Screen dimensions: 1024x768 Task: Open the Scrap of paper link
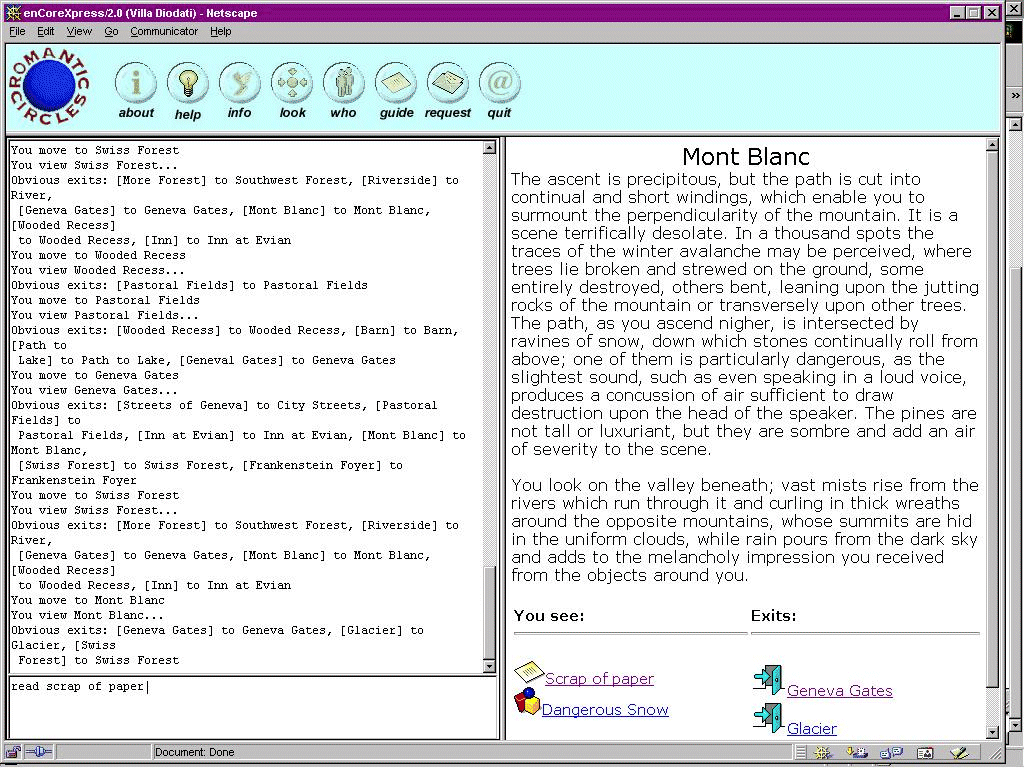(x=599, y=679)
